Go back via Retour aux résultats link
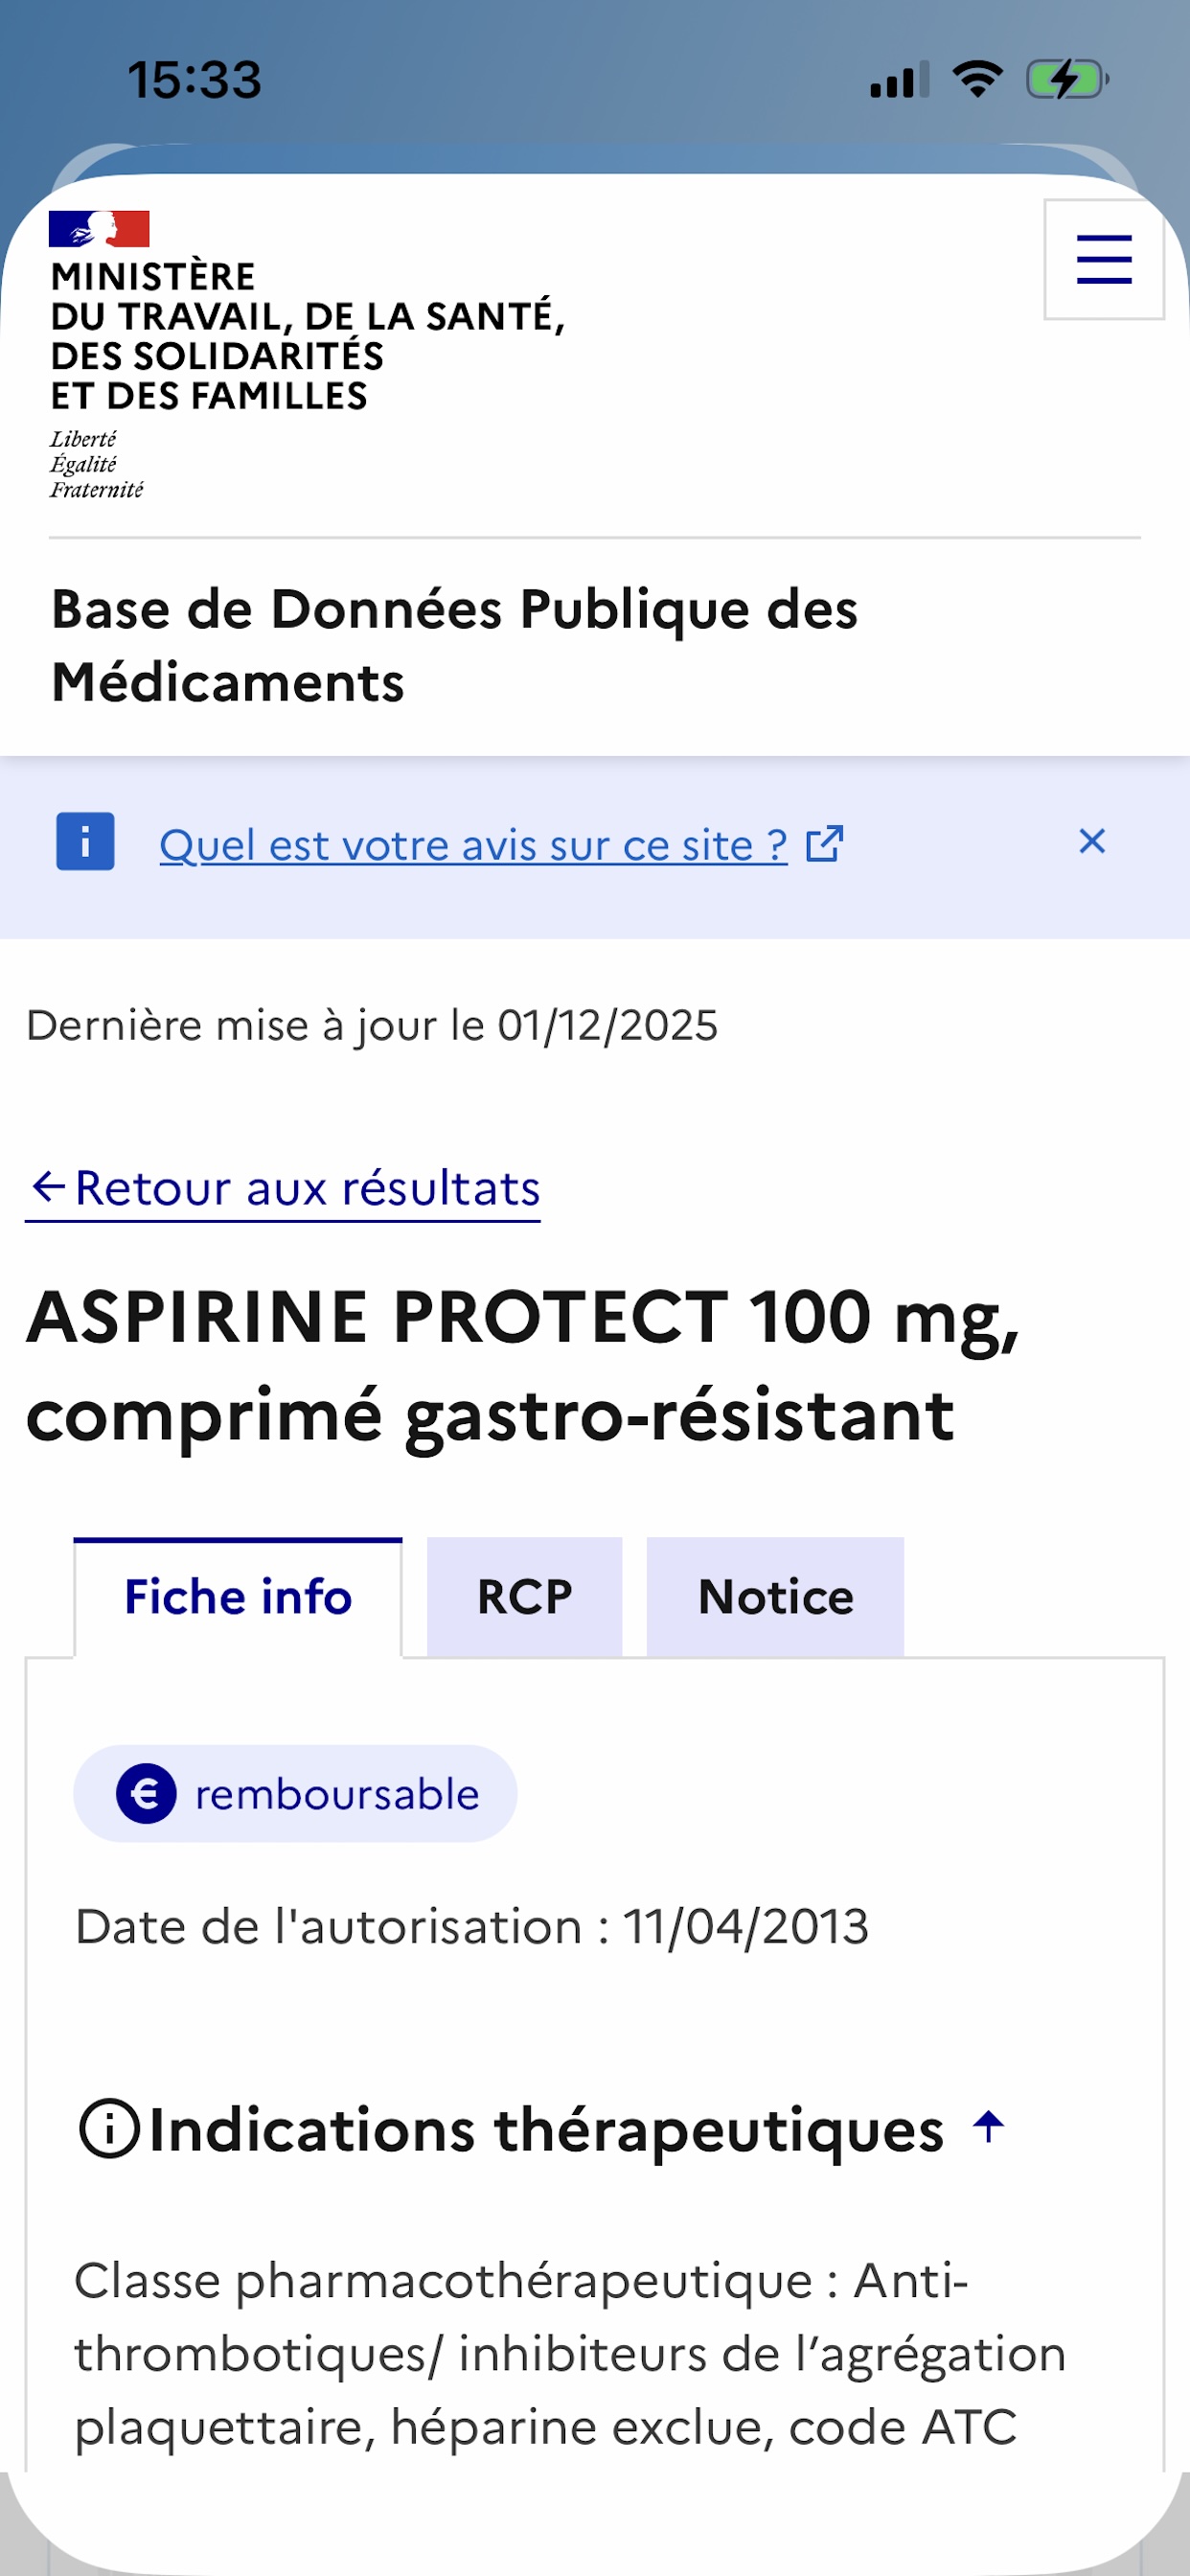Viewport: 1190px width, 2576px height. pos(307,1188)
